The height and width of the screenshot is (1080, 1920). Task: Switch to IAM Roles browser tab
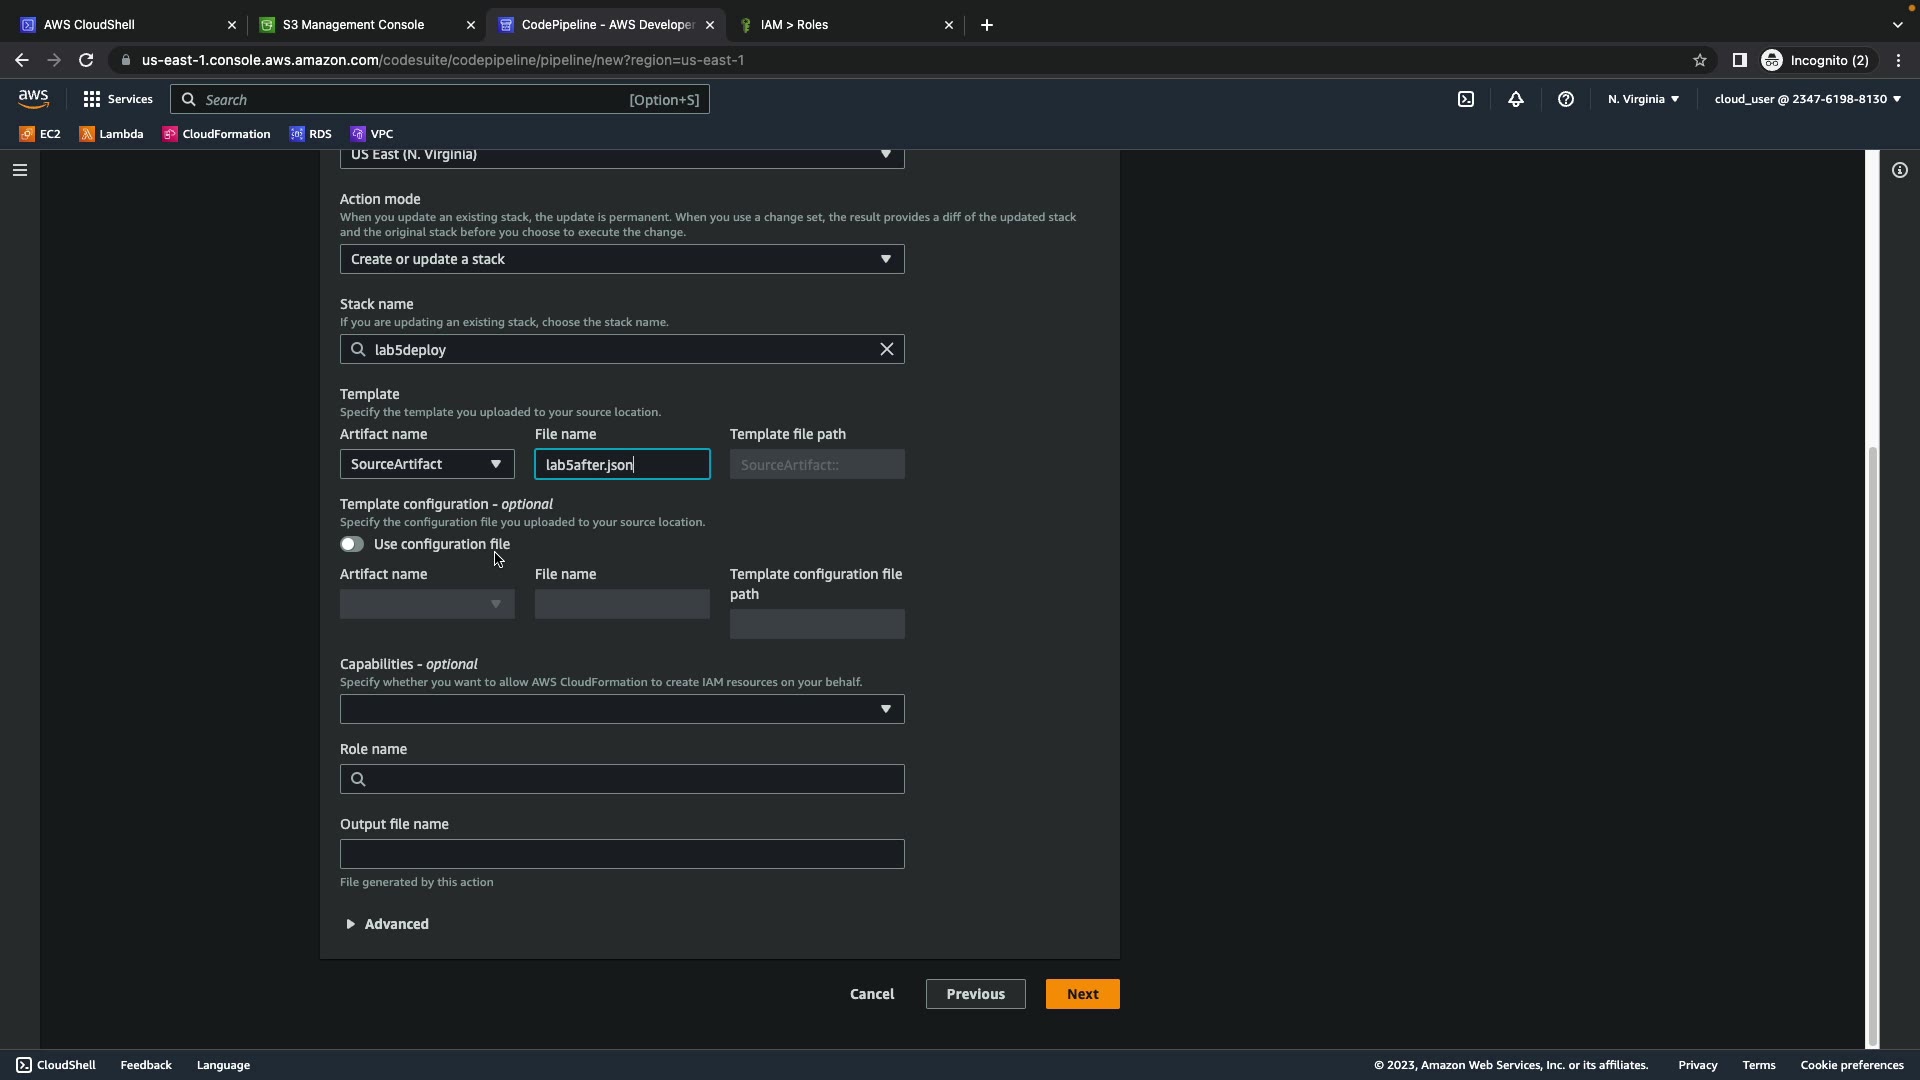coord(794,25)
